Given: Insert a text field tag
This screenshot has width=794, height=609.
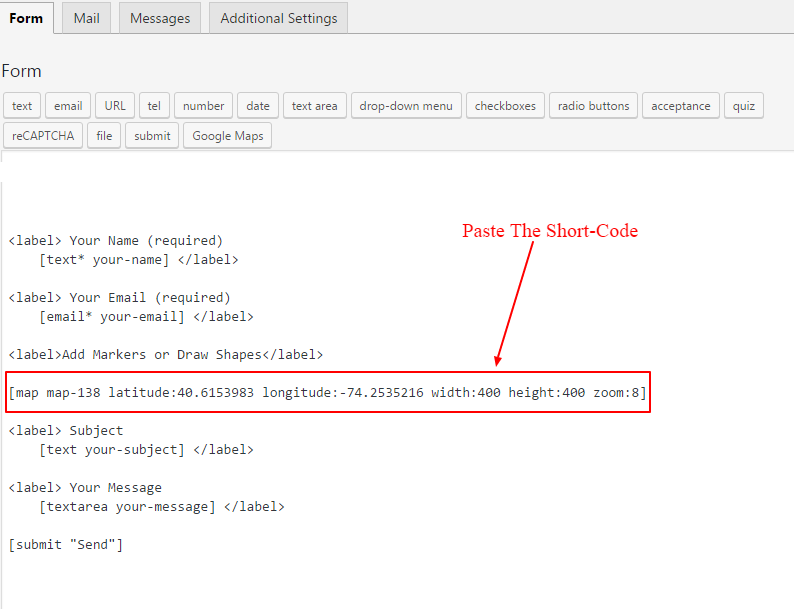Looking at the screenshot, I should 22,106.
